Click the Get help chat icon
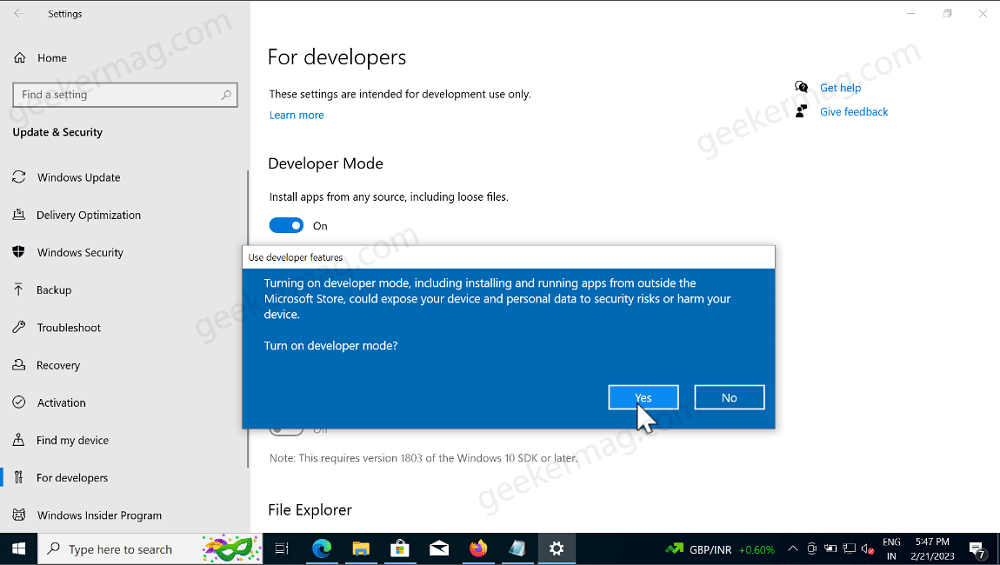 (x=801, y=87)
